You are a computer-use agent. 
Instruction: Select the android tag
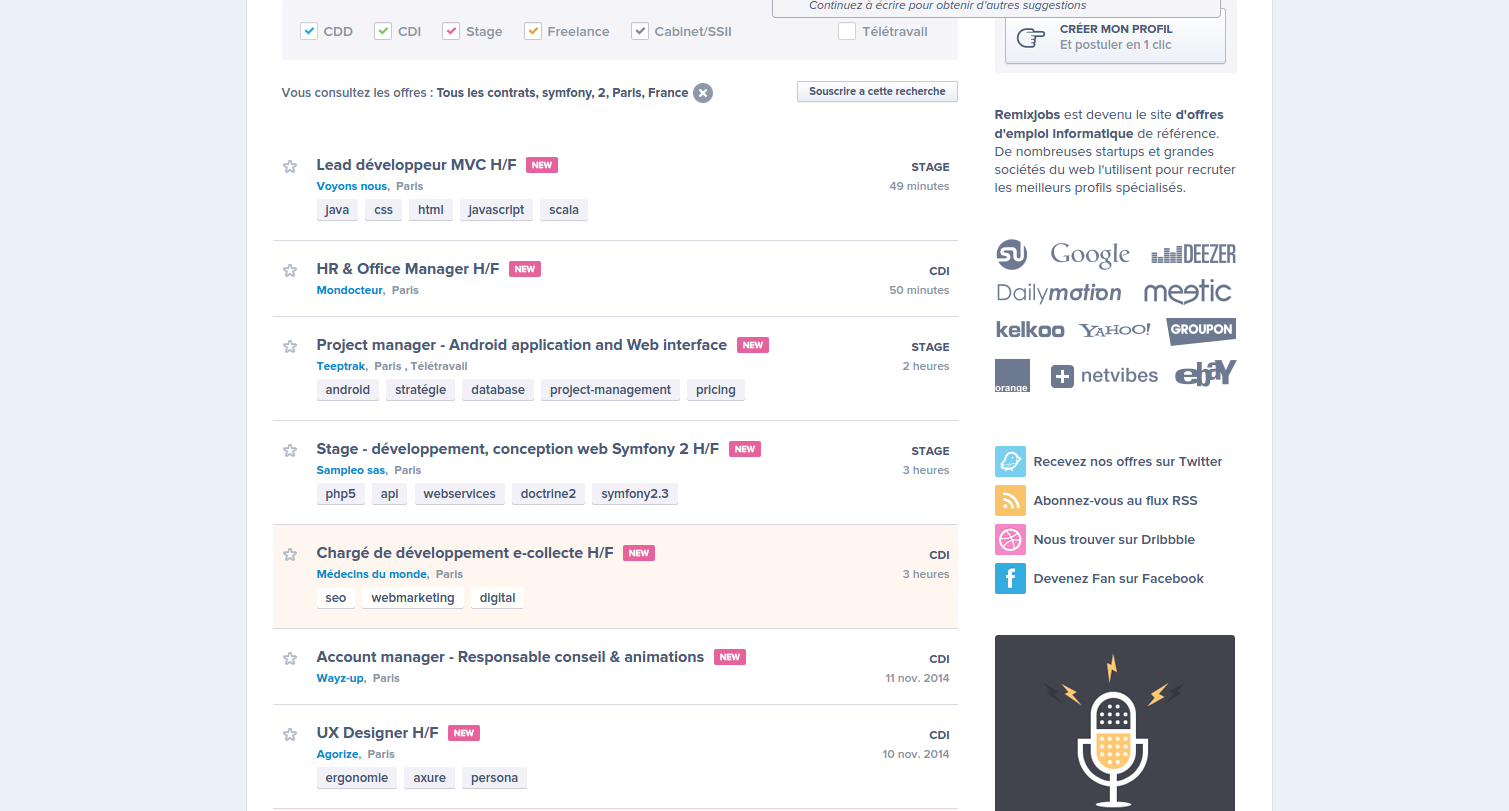coord(348,390)
